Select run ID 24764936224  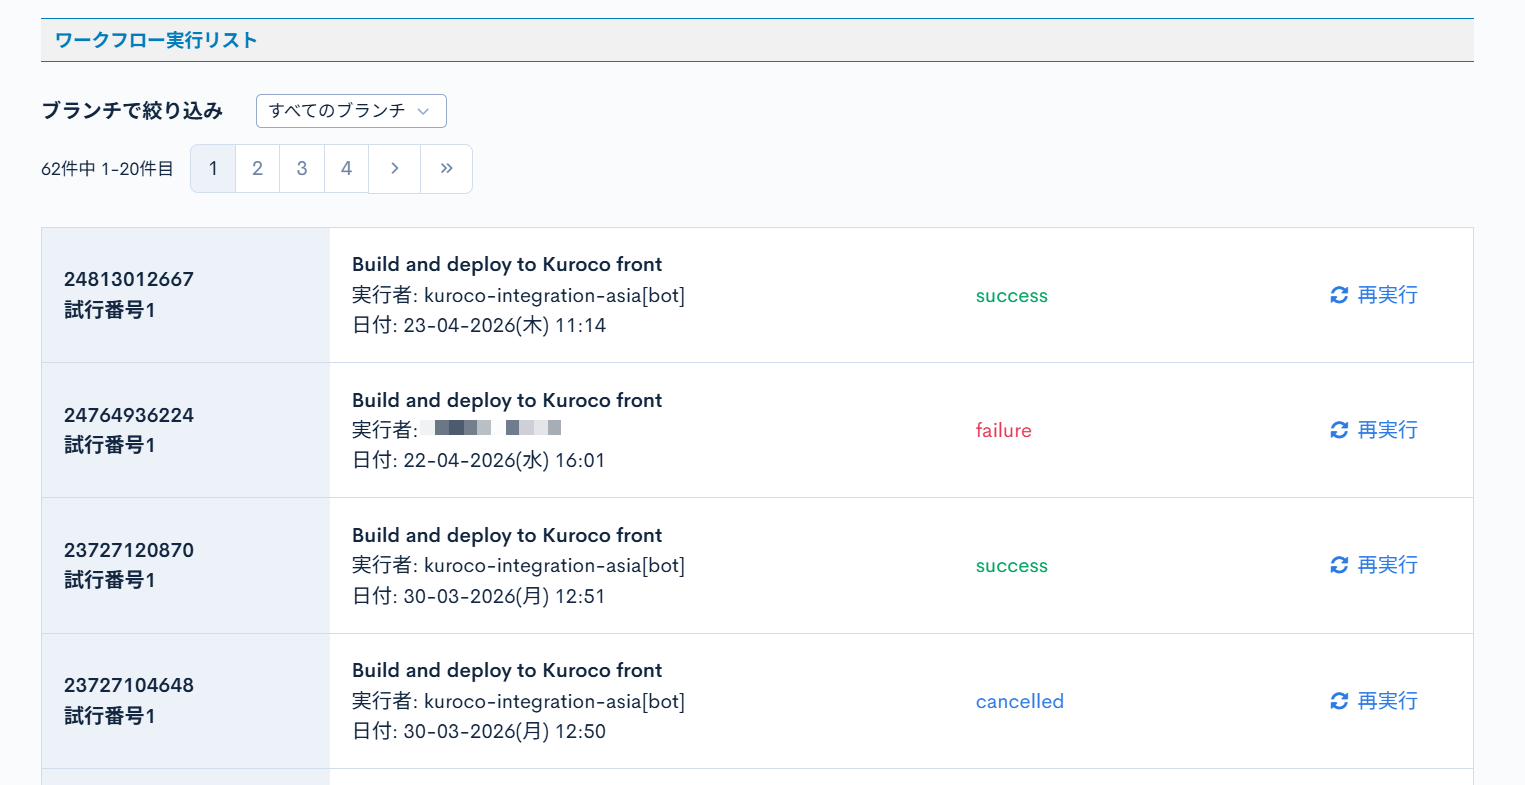pos(129,415)
